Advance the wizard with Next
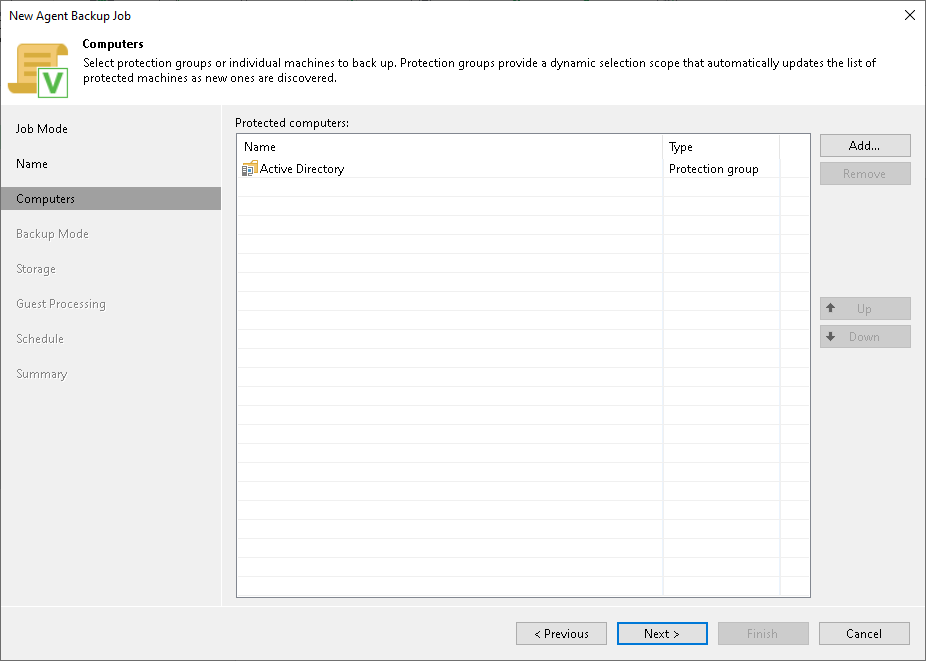Image resolution: width=926 pixels, height=661 pixels. [662, 633]
